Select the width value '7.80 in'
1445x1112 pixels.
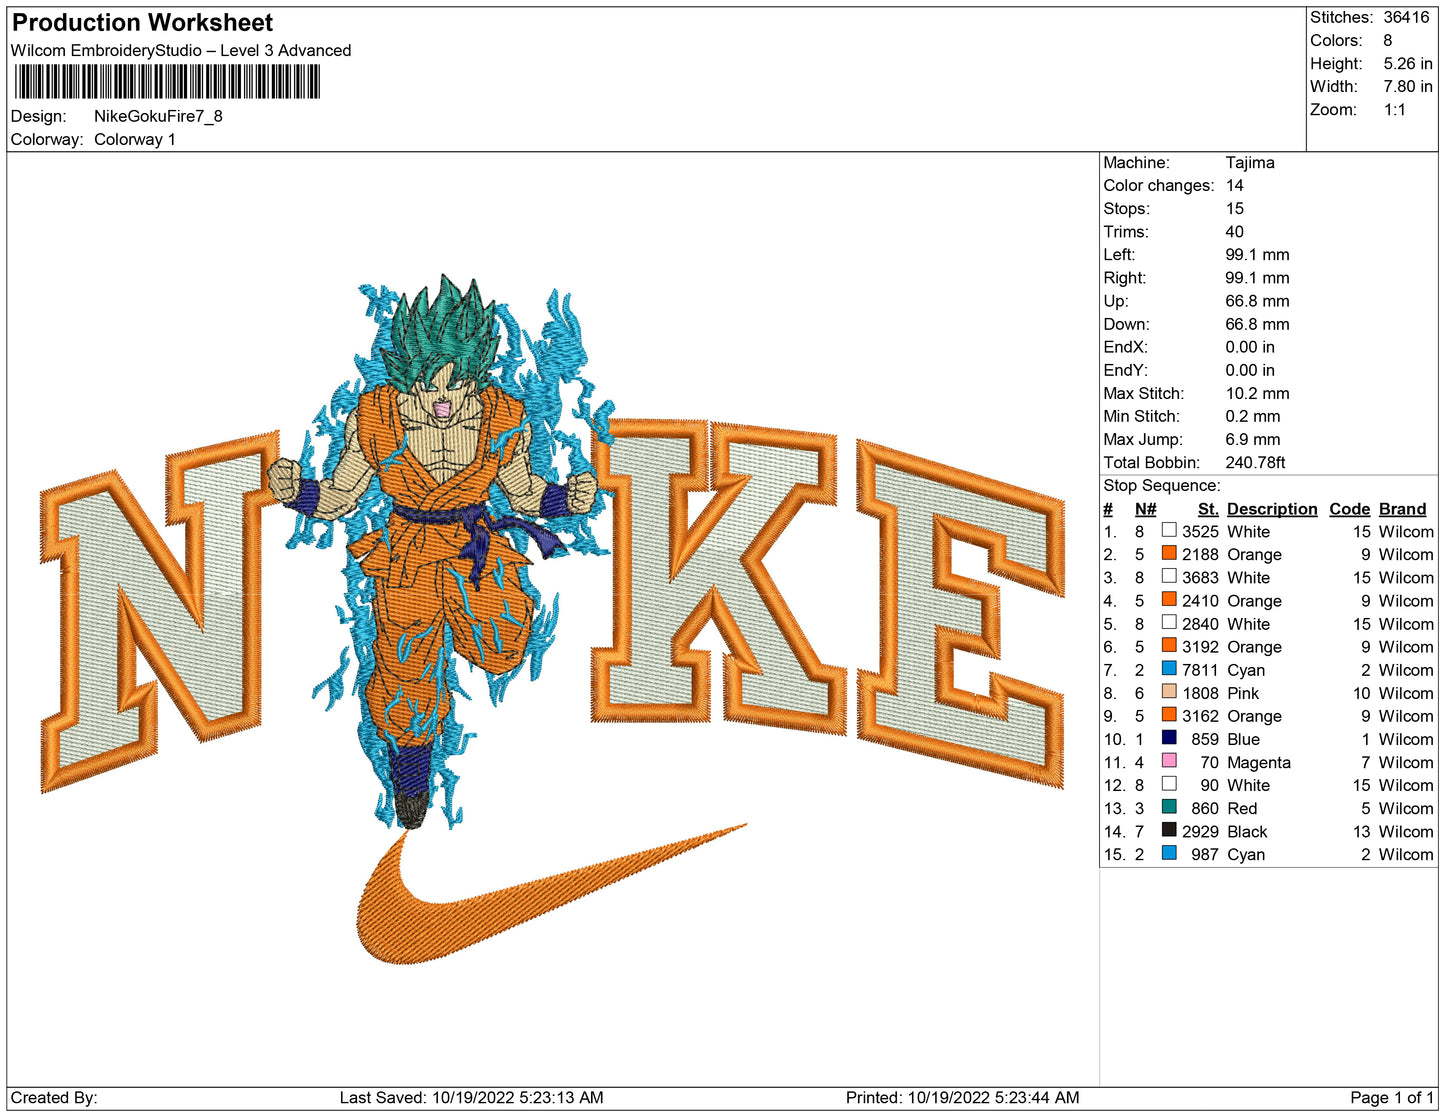[1408, 86]
